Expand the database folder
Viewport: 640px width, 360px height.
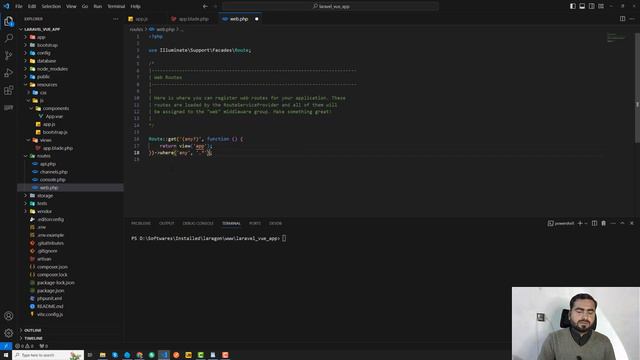(x=46, y=61)
